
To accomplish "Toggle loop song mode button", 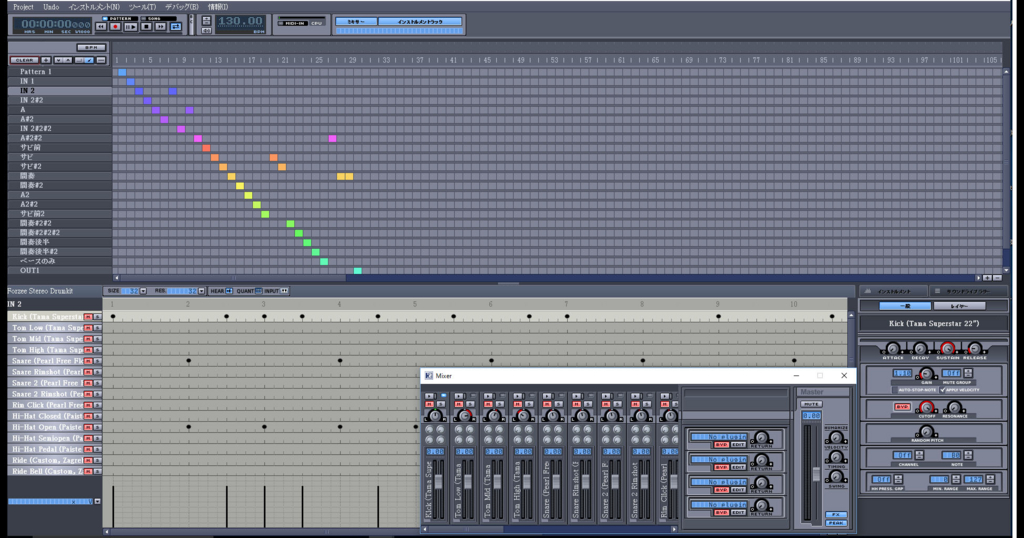I will [176, 27].
